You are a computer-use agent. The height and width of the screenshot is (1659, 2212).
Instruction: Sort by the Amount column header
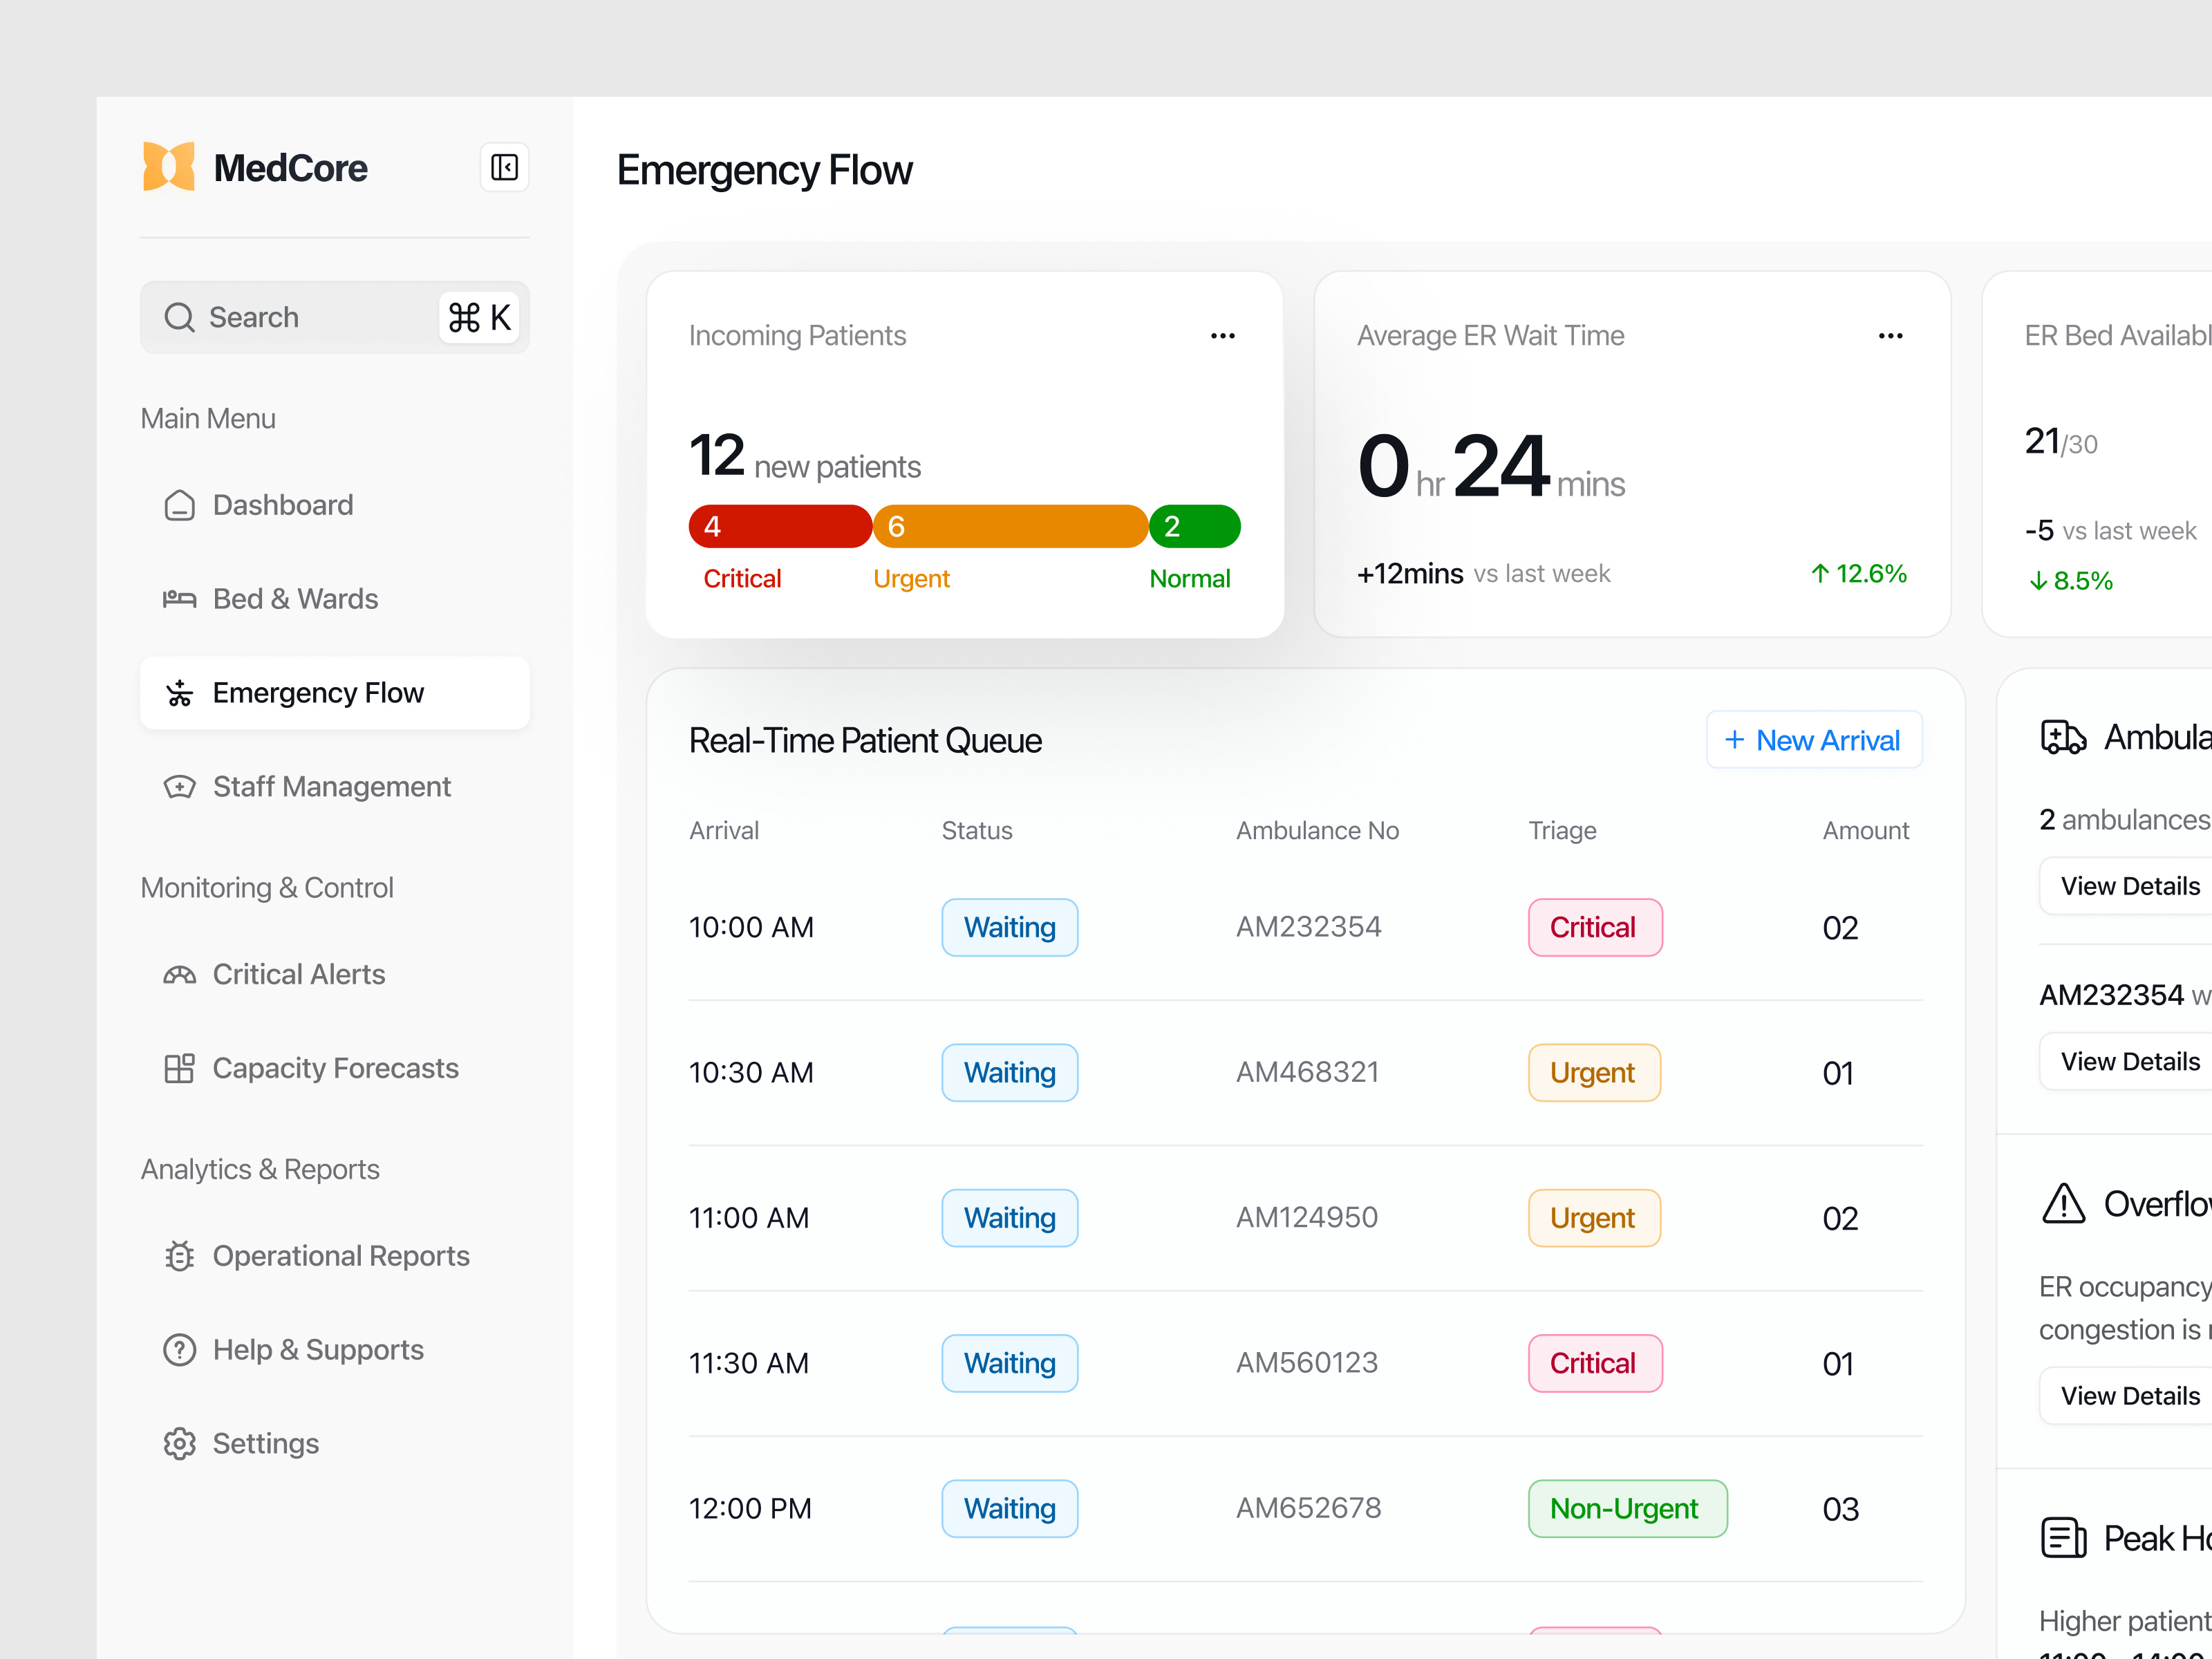click(1865, 831)
